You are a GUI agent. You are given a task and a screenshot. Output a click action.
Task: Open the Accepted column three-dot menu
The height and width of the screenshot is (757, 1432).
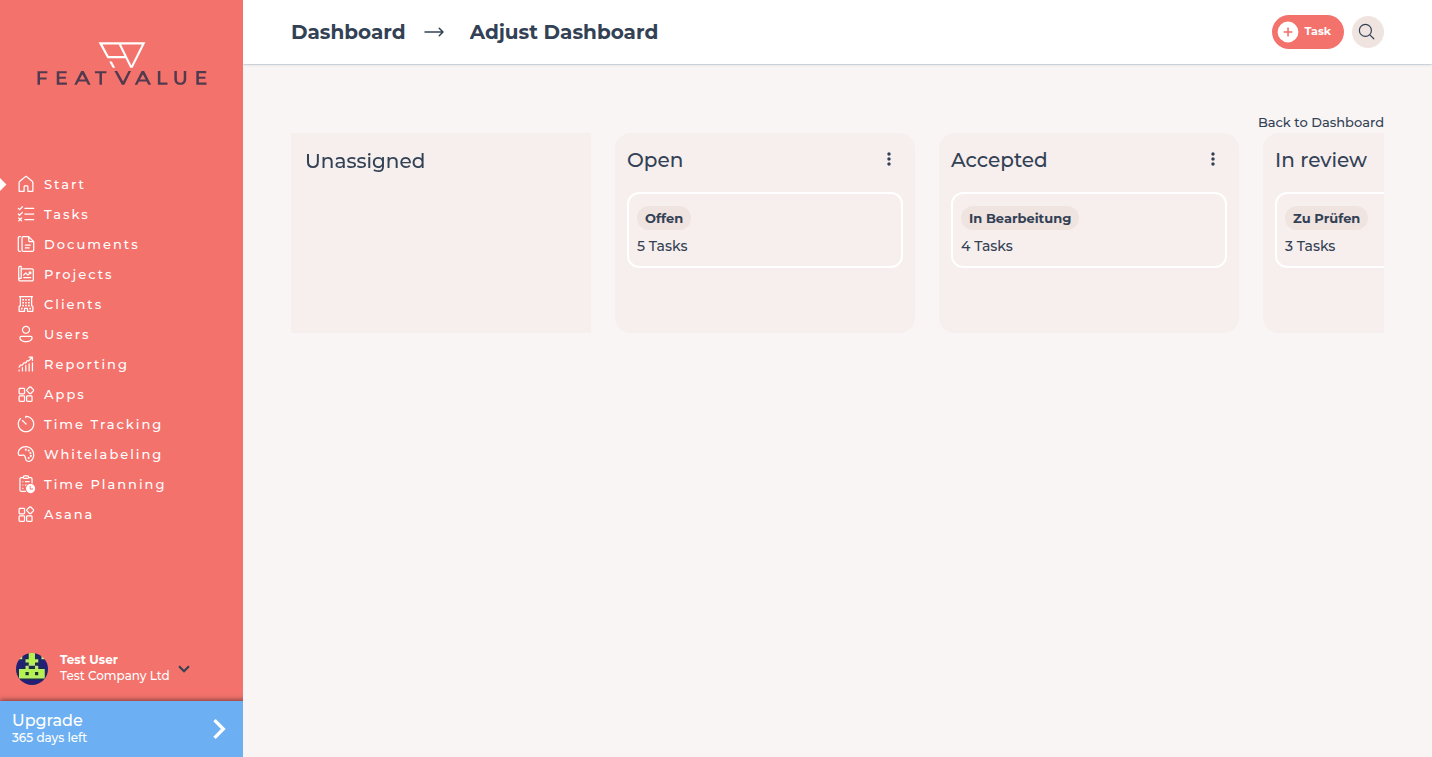coord(1212,159)
